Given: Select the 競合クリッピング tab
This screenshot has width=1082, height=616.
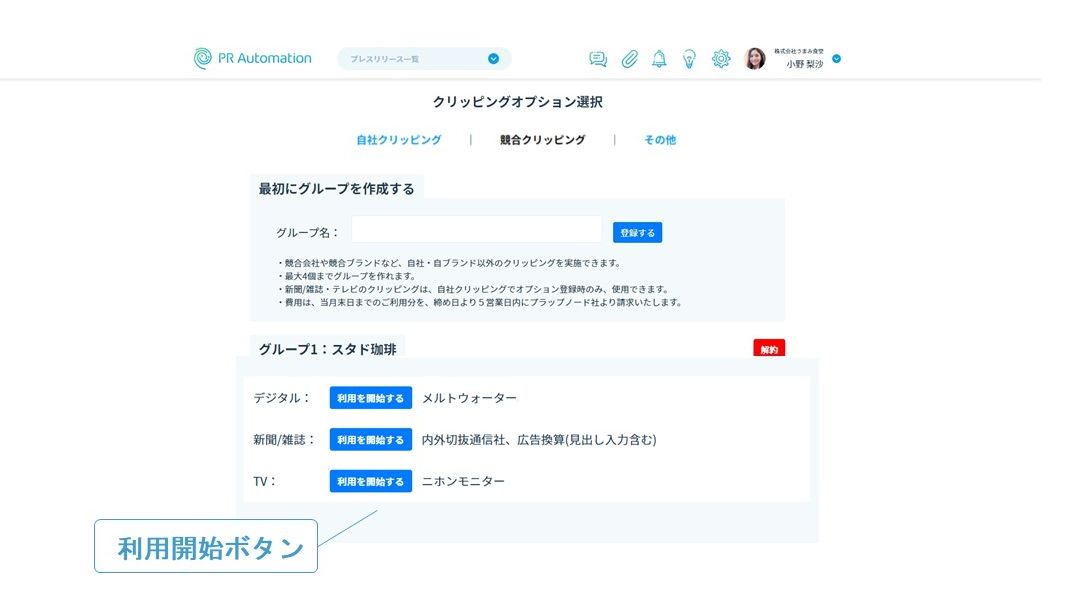Looking at the screenshot, I should (x=542, y=140).
